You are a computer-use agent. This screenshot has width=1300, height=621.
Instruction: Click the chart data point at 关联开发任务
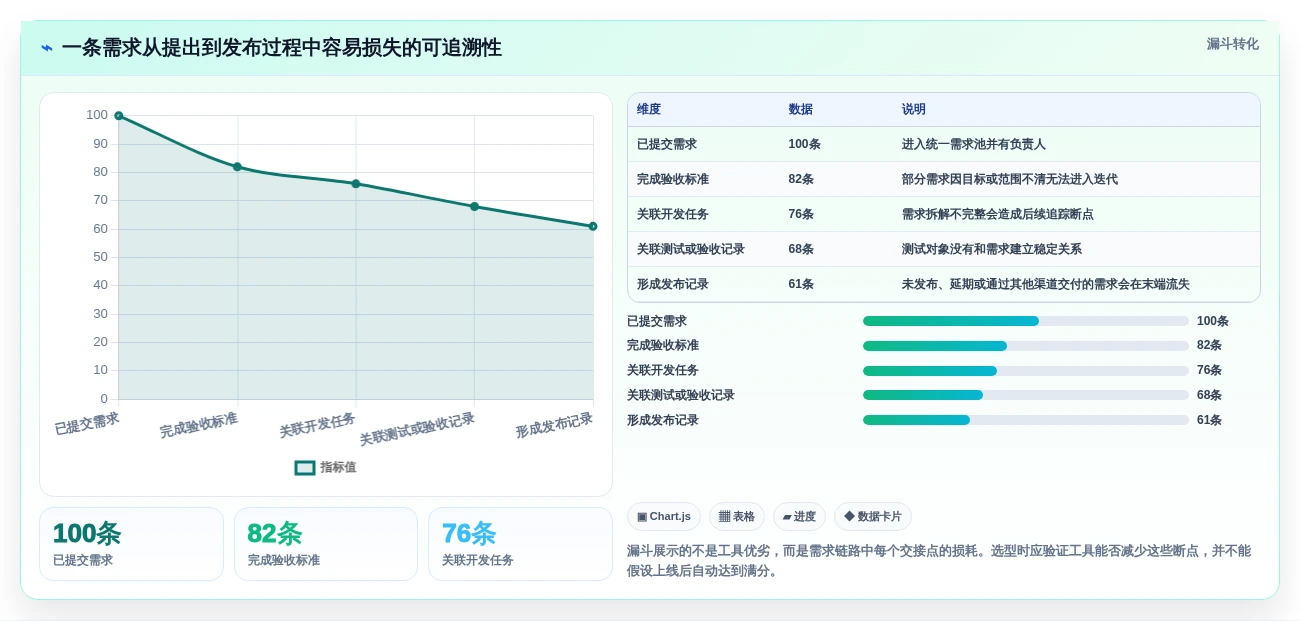(356, 184)
